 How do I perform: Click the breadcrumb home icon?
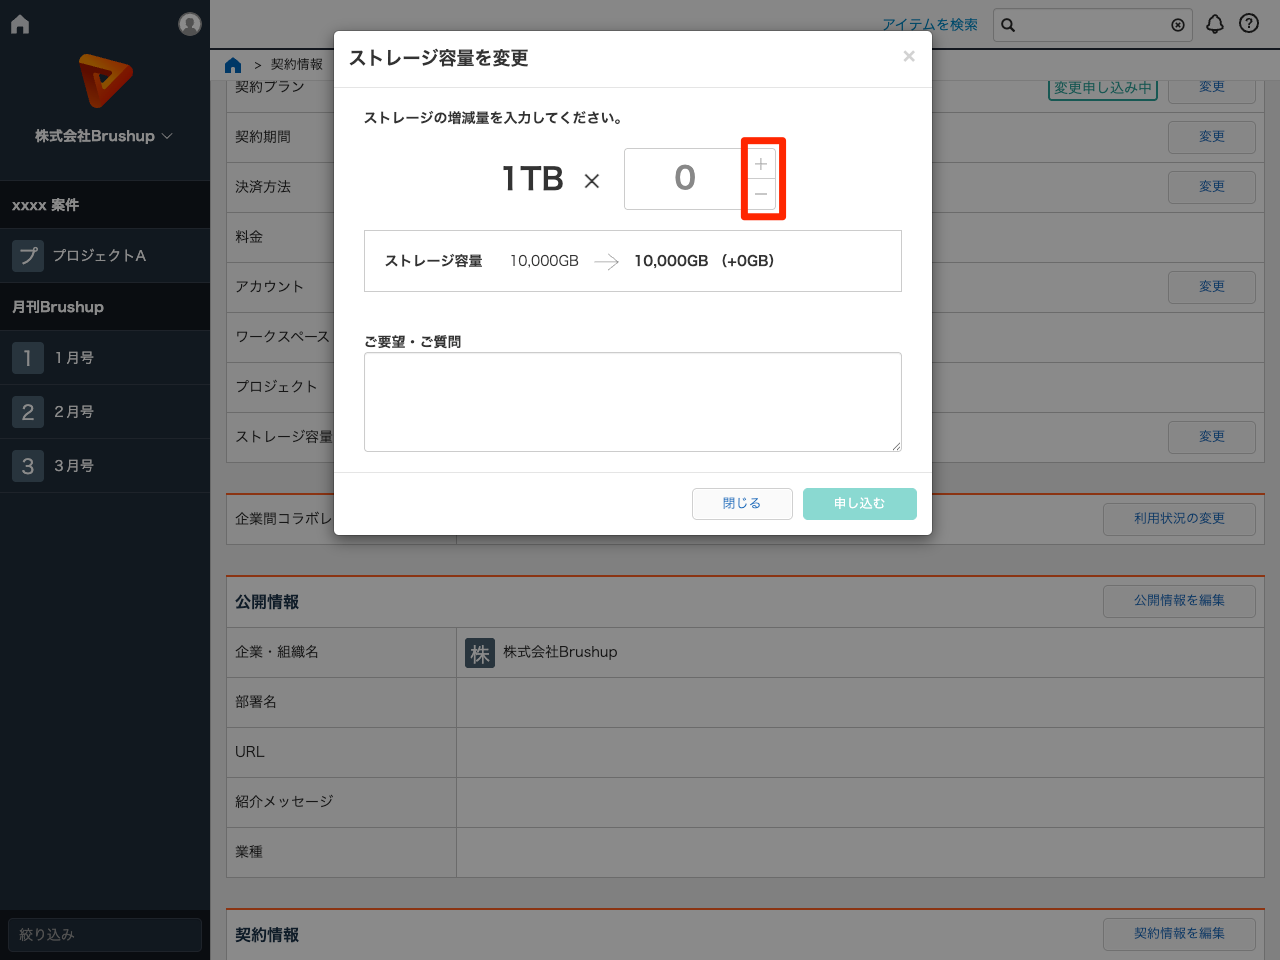click(x=233, y=65)
